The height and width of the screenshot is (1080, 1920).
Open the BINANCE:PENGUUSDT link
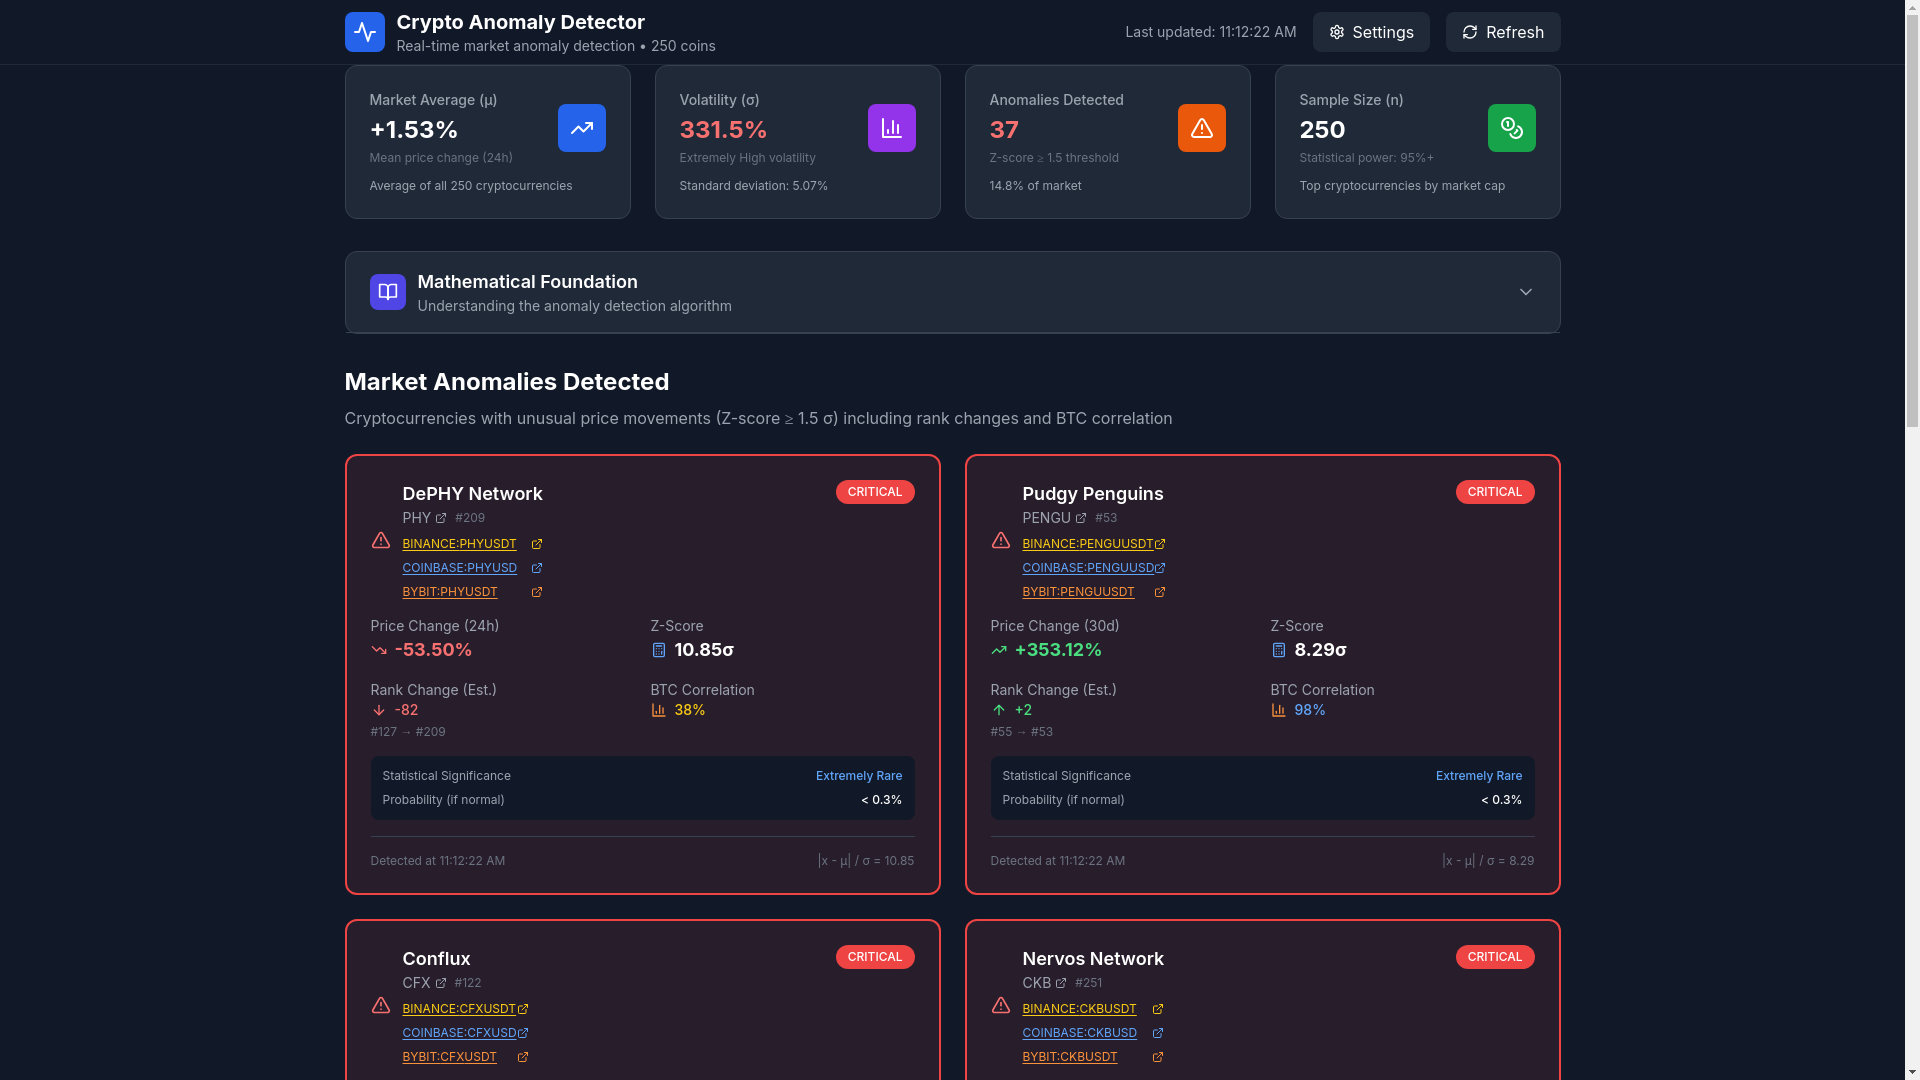coord(1087,544)
